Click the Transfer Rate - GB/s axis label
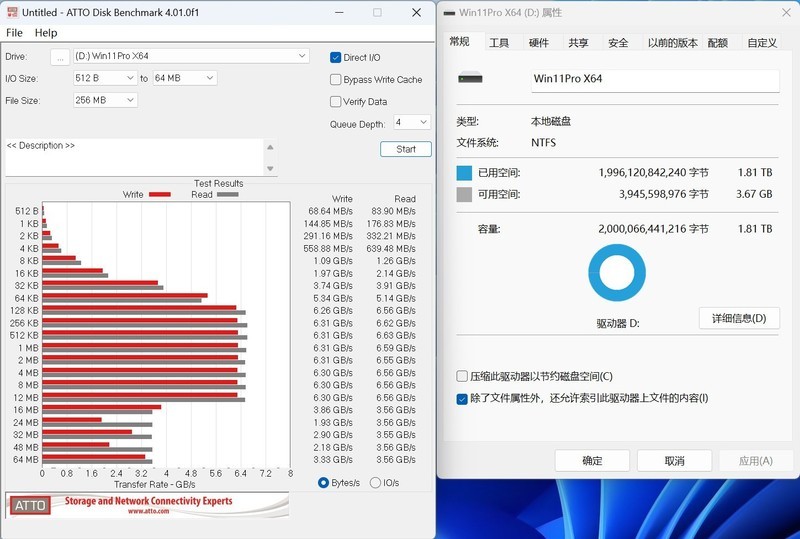Screen dimensions: 800x539 point(155,484)
